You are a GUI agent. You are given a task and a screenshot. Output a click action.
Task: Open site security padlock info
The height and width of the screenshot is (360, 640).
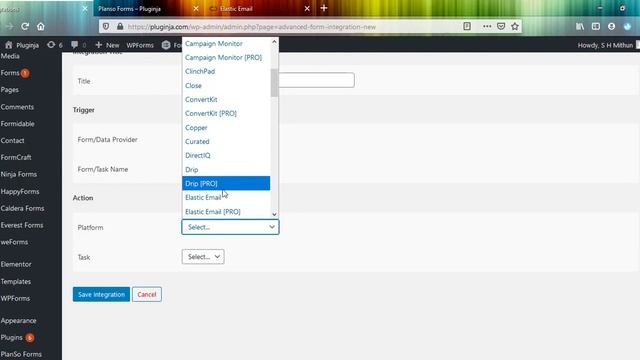(x=120, y=27)
